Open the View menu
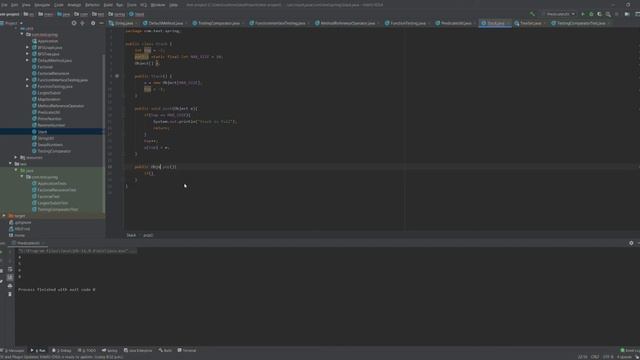Image resolution: width=640 pixels, height=360 pixels. (26, 5)
